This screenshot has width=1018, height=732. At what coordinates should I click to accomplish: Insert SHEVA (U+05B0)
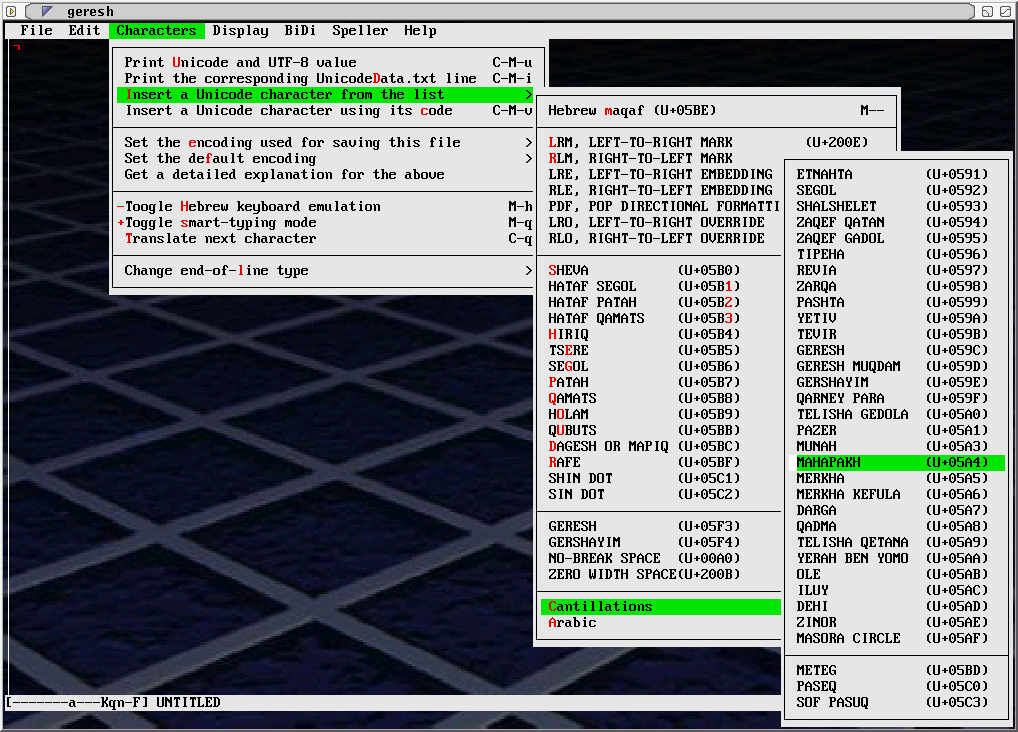[661, 270]
